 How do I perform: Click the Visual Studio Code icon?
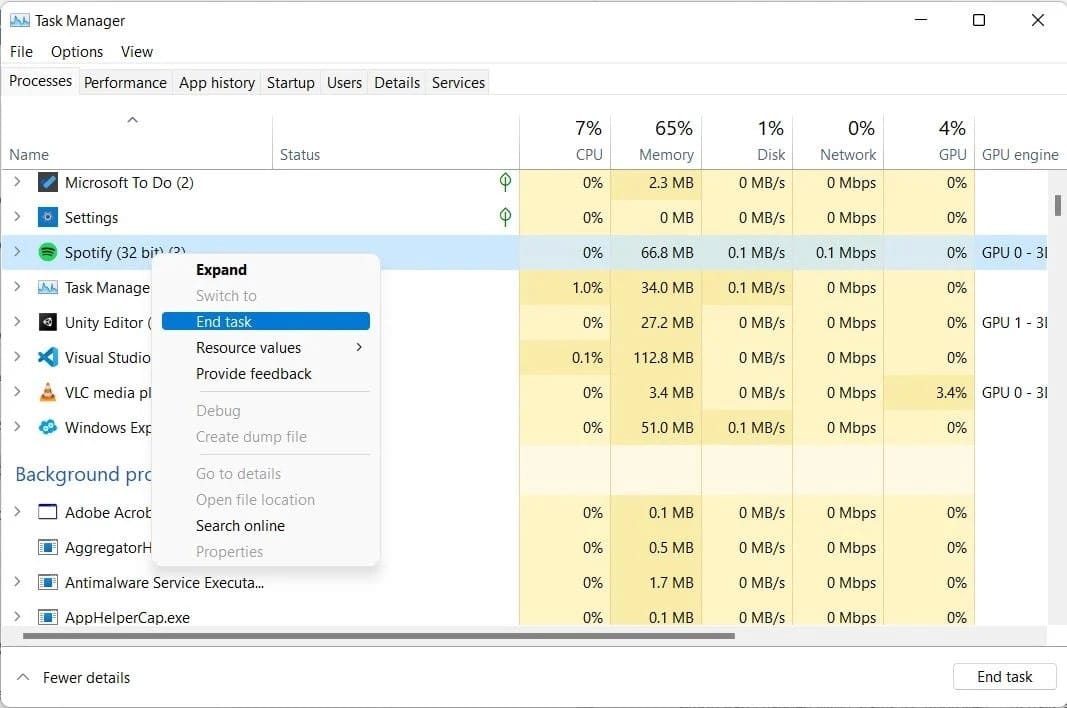pyautogui.click(x=47, y=357)
